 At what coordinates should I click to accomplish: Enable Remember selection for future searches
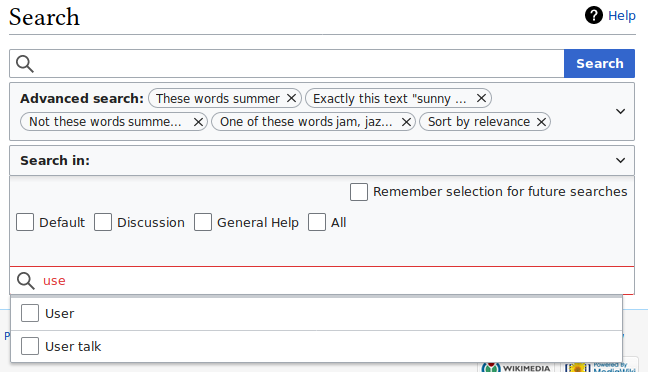[x=359, y=192]
